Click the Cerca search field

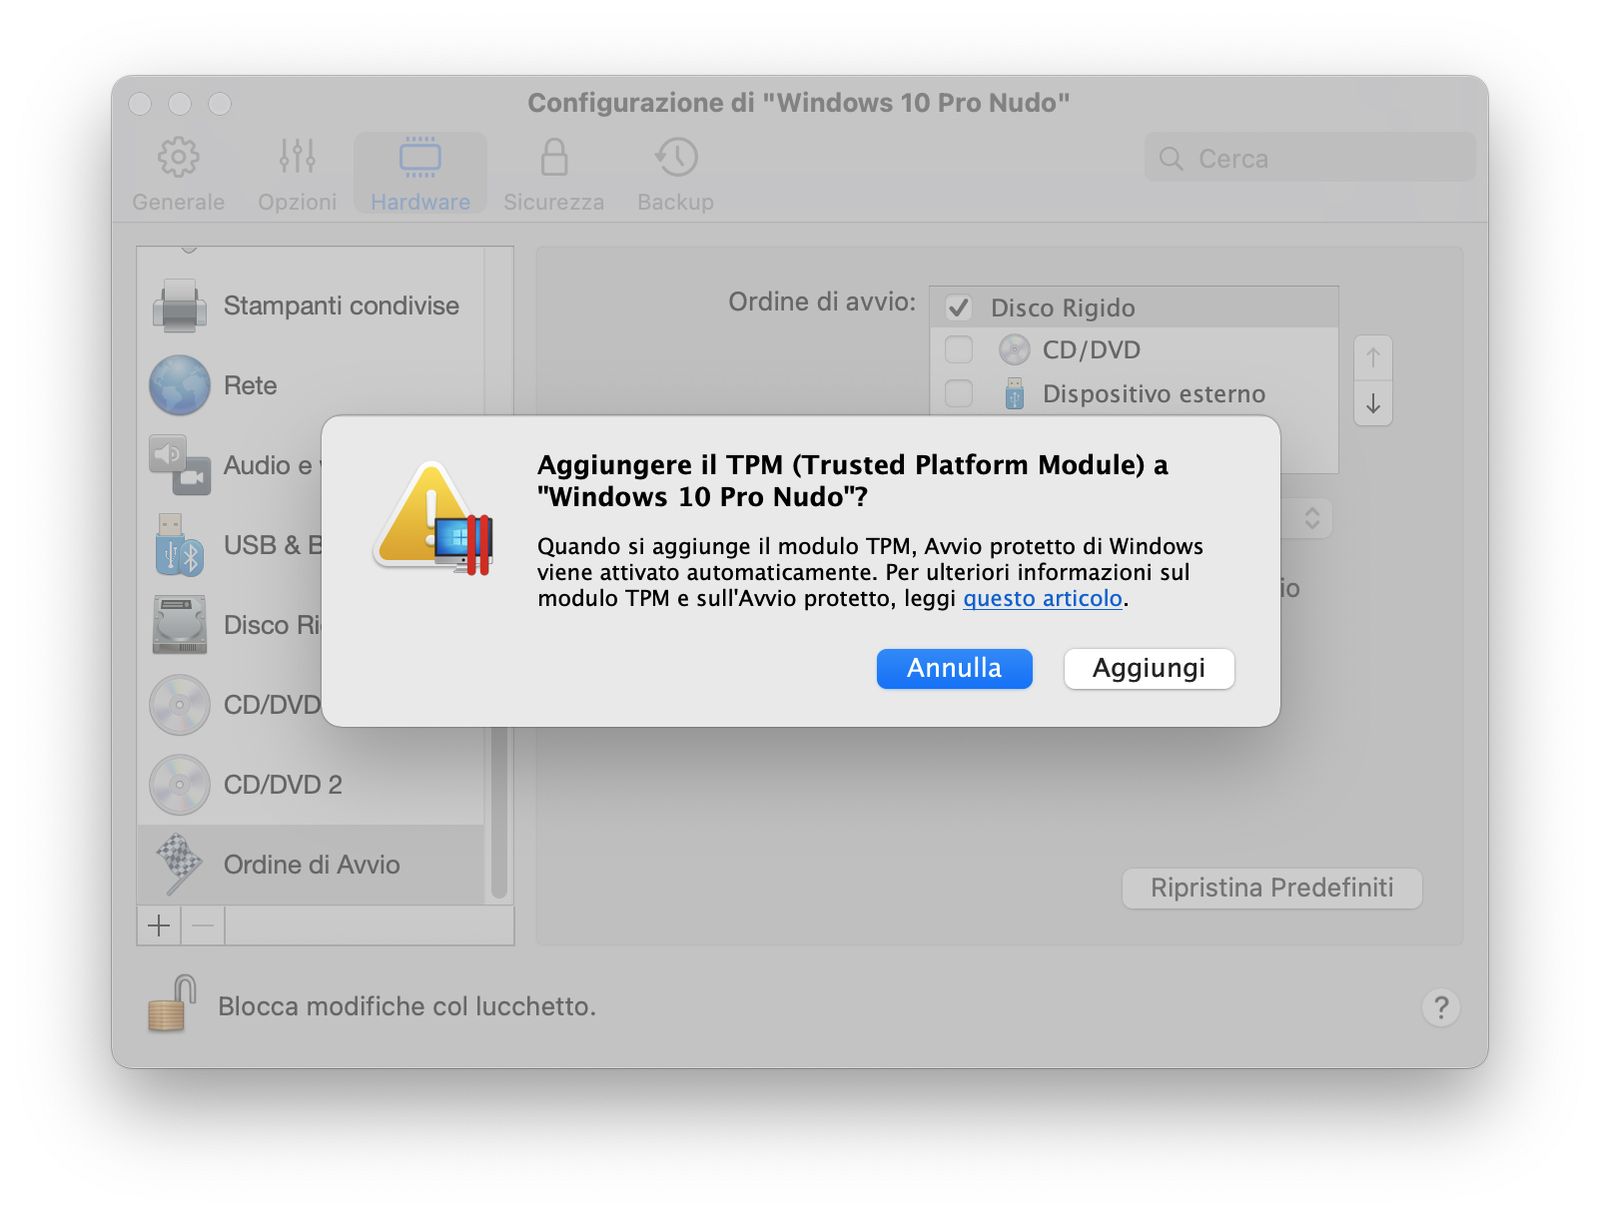[1310, 158]
